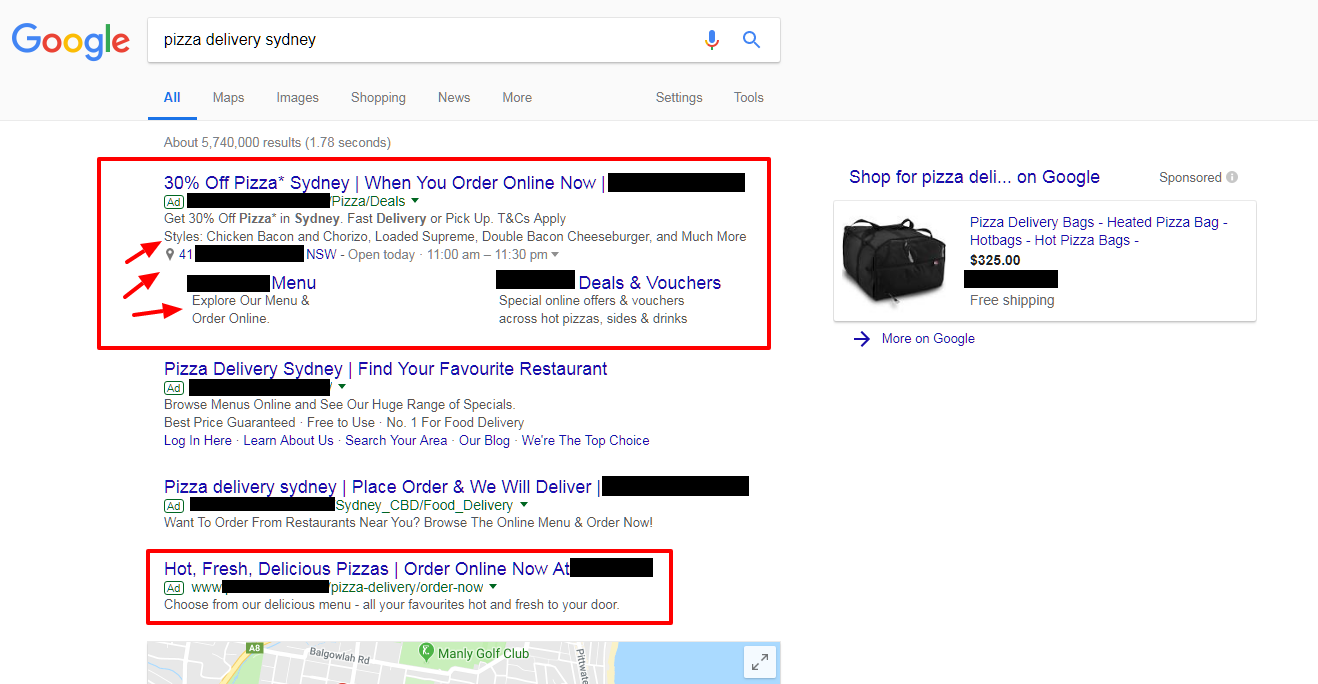
Task: Click the blue magnifier search button
Action: pyautogui.click(x=752, y=40)
